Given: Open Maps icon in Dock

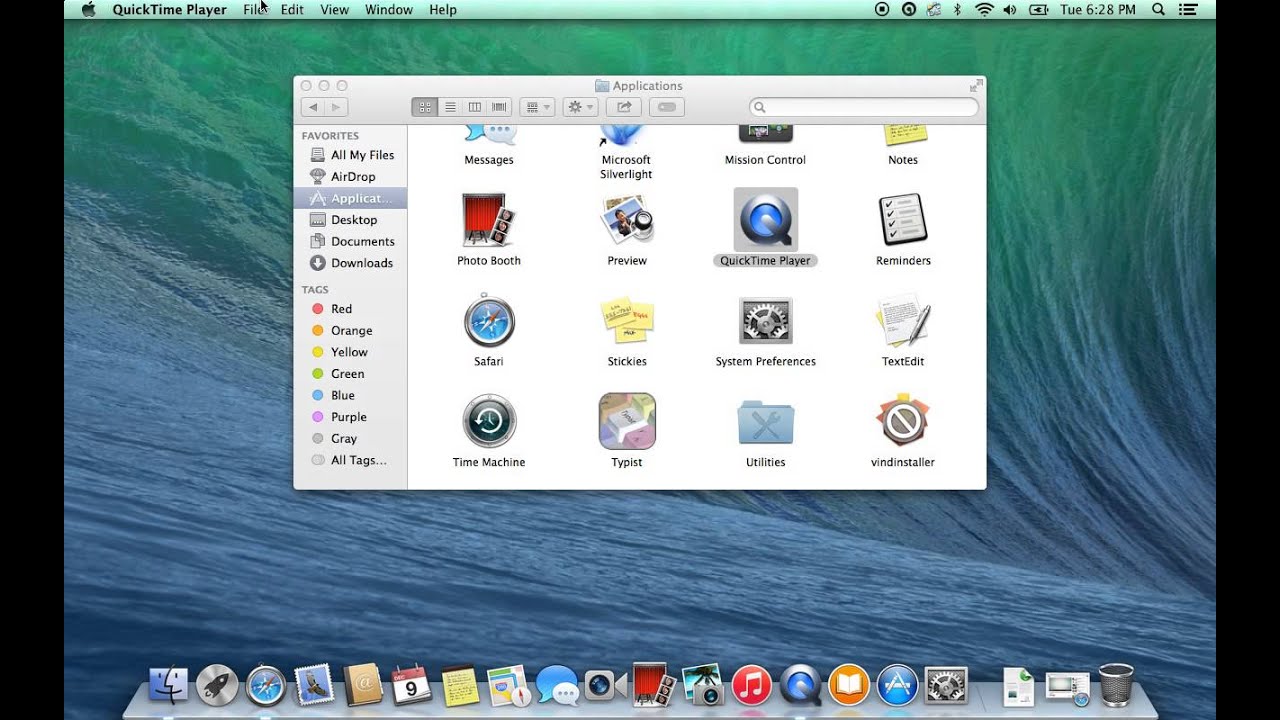Looking at the screenshot, I should 508,686.
